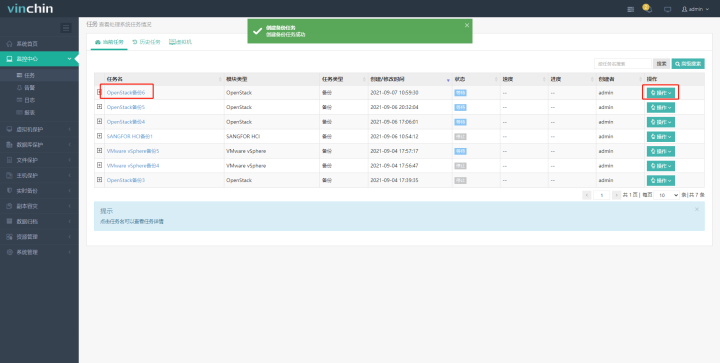The height and width of the screenshot is (363, 720).
Task: Open OpenStack backup 3 task link
Action: click(x=126, y=180)
